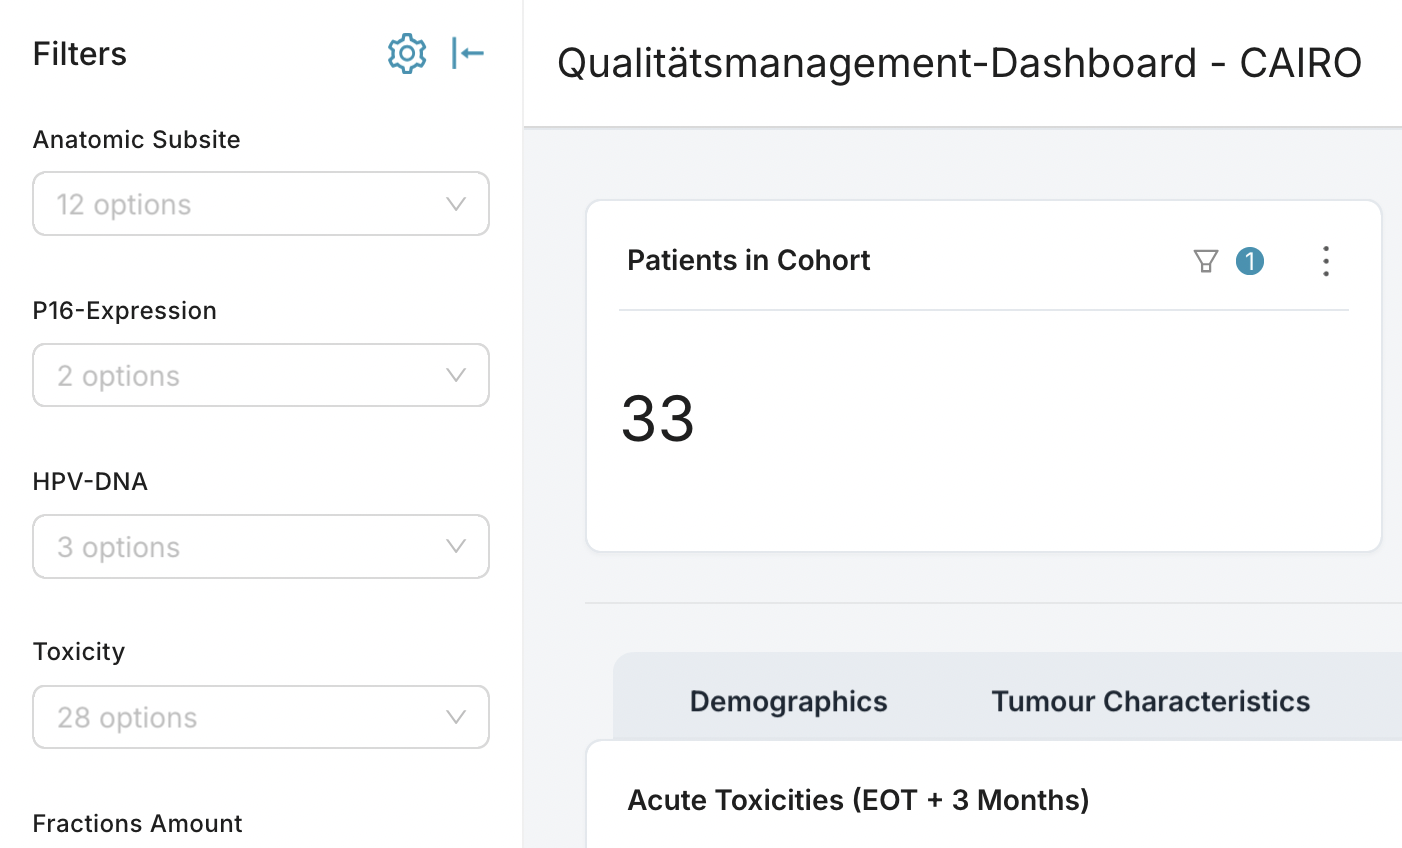Expand the Toxicity filter dropdown
Image resolution: width=1402 pixels, height=848 pixels.
[x=261, y=717]
